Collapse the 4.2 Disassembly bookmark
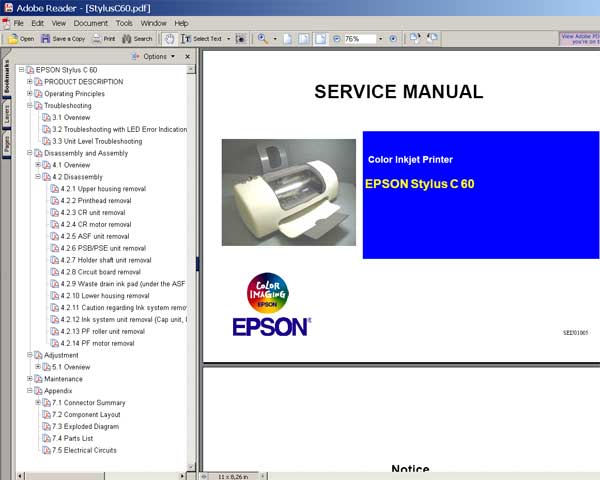This screenshot has height=480, width=600. 38,176
